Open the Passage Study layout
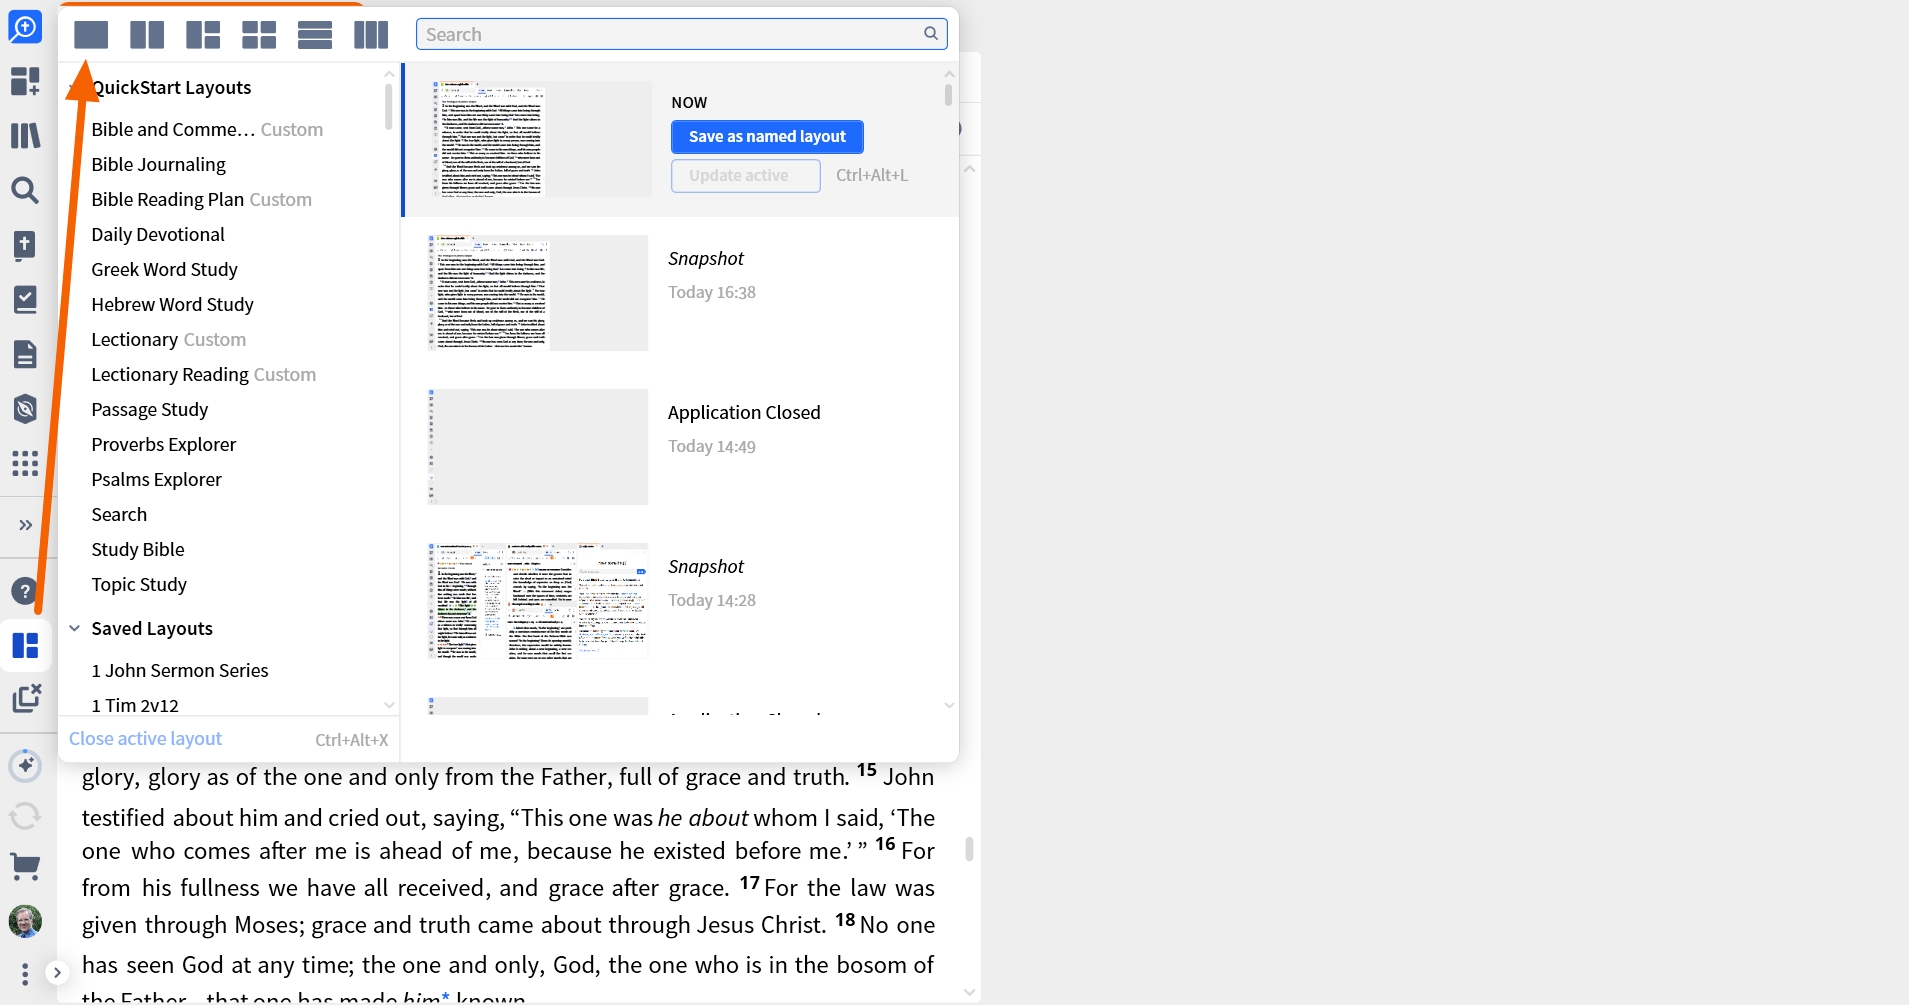The image size is (1909, 1005). click(150, 409)
